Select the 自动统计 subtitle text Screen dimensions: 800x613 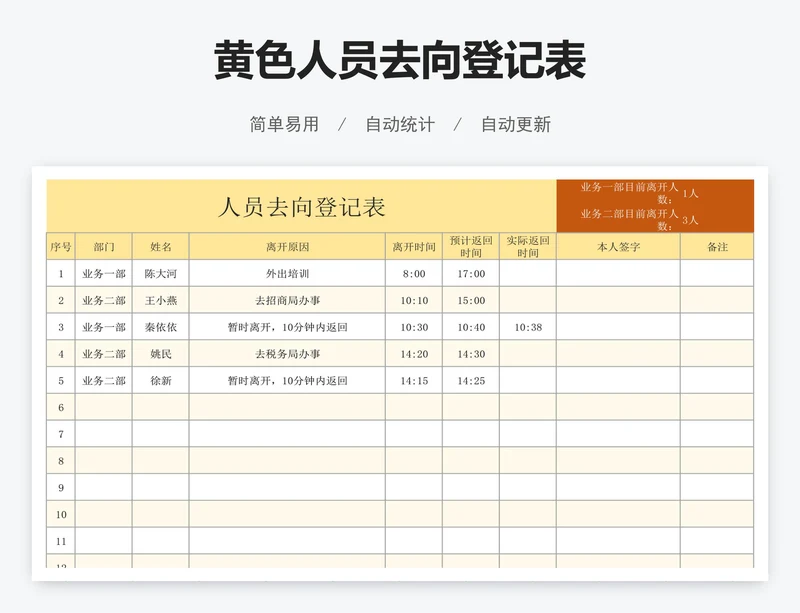point(400,124)
